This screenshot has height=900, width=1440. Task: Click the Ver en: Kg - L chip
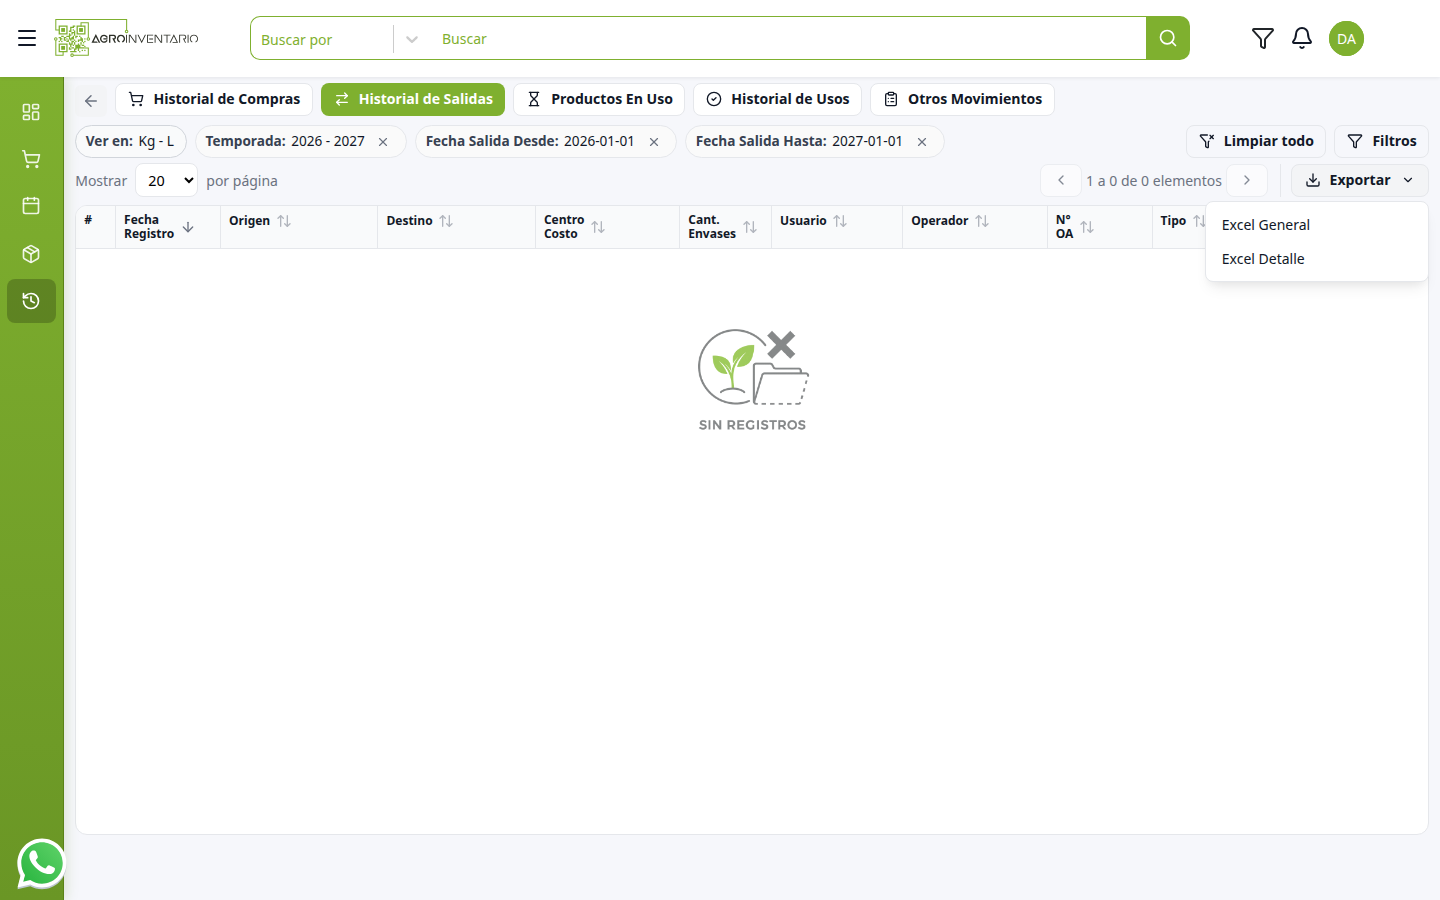point(131,141)
